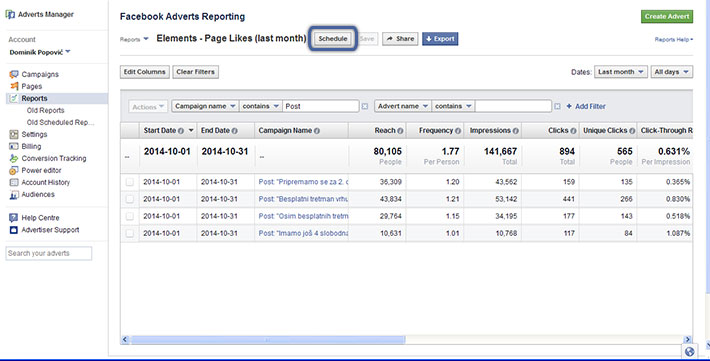Click the Campaign name filter text field containing Post
This screenshot has height=361, width=710.
tap(321, 106)
